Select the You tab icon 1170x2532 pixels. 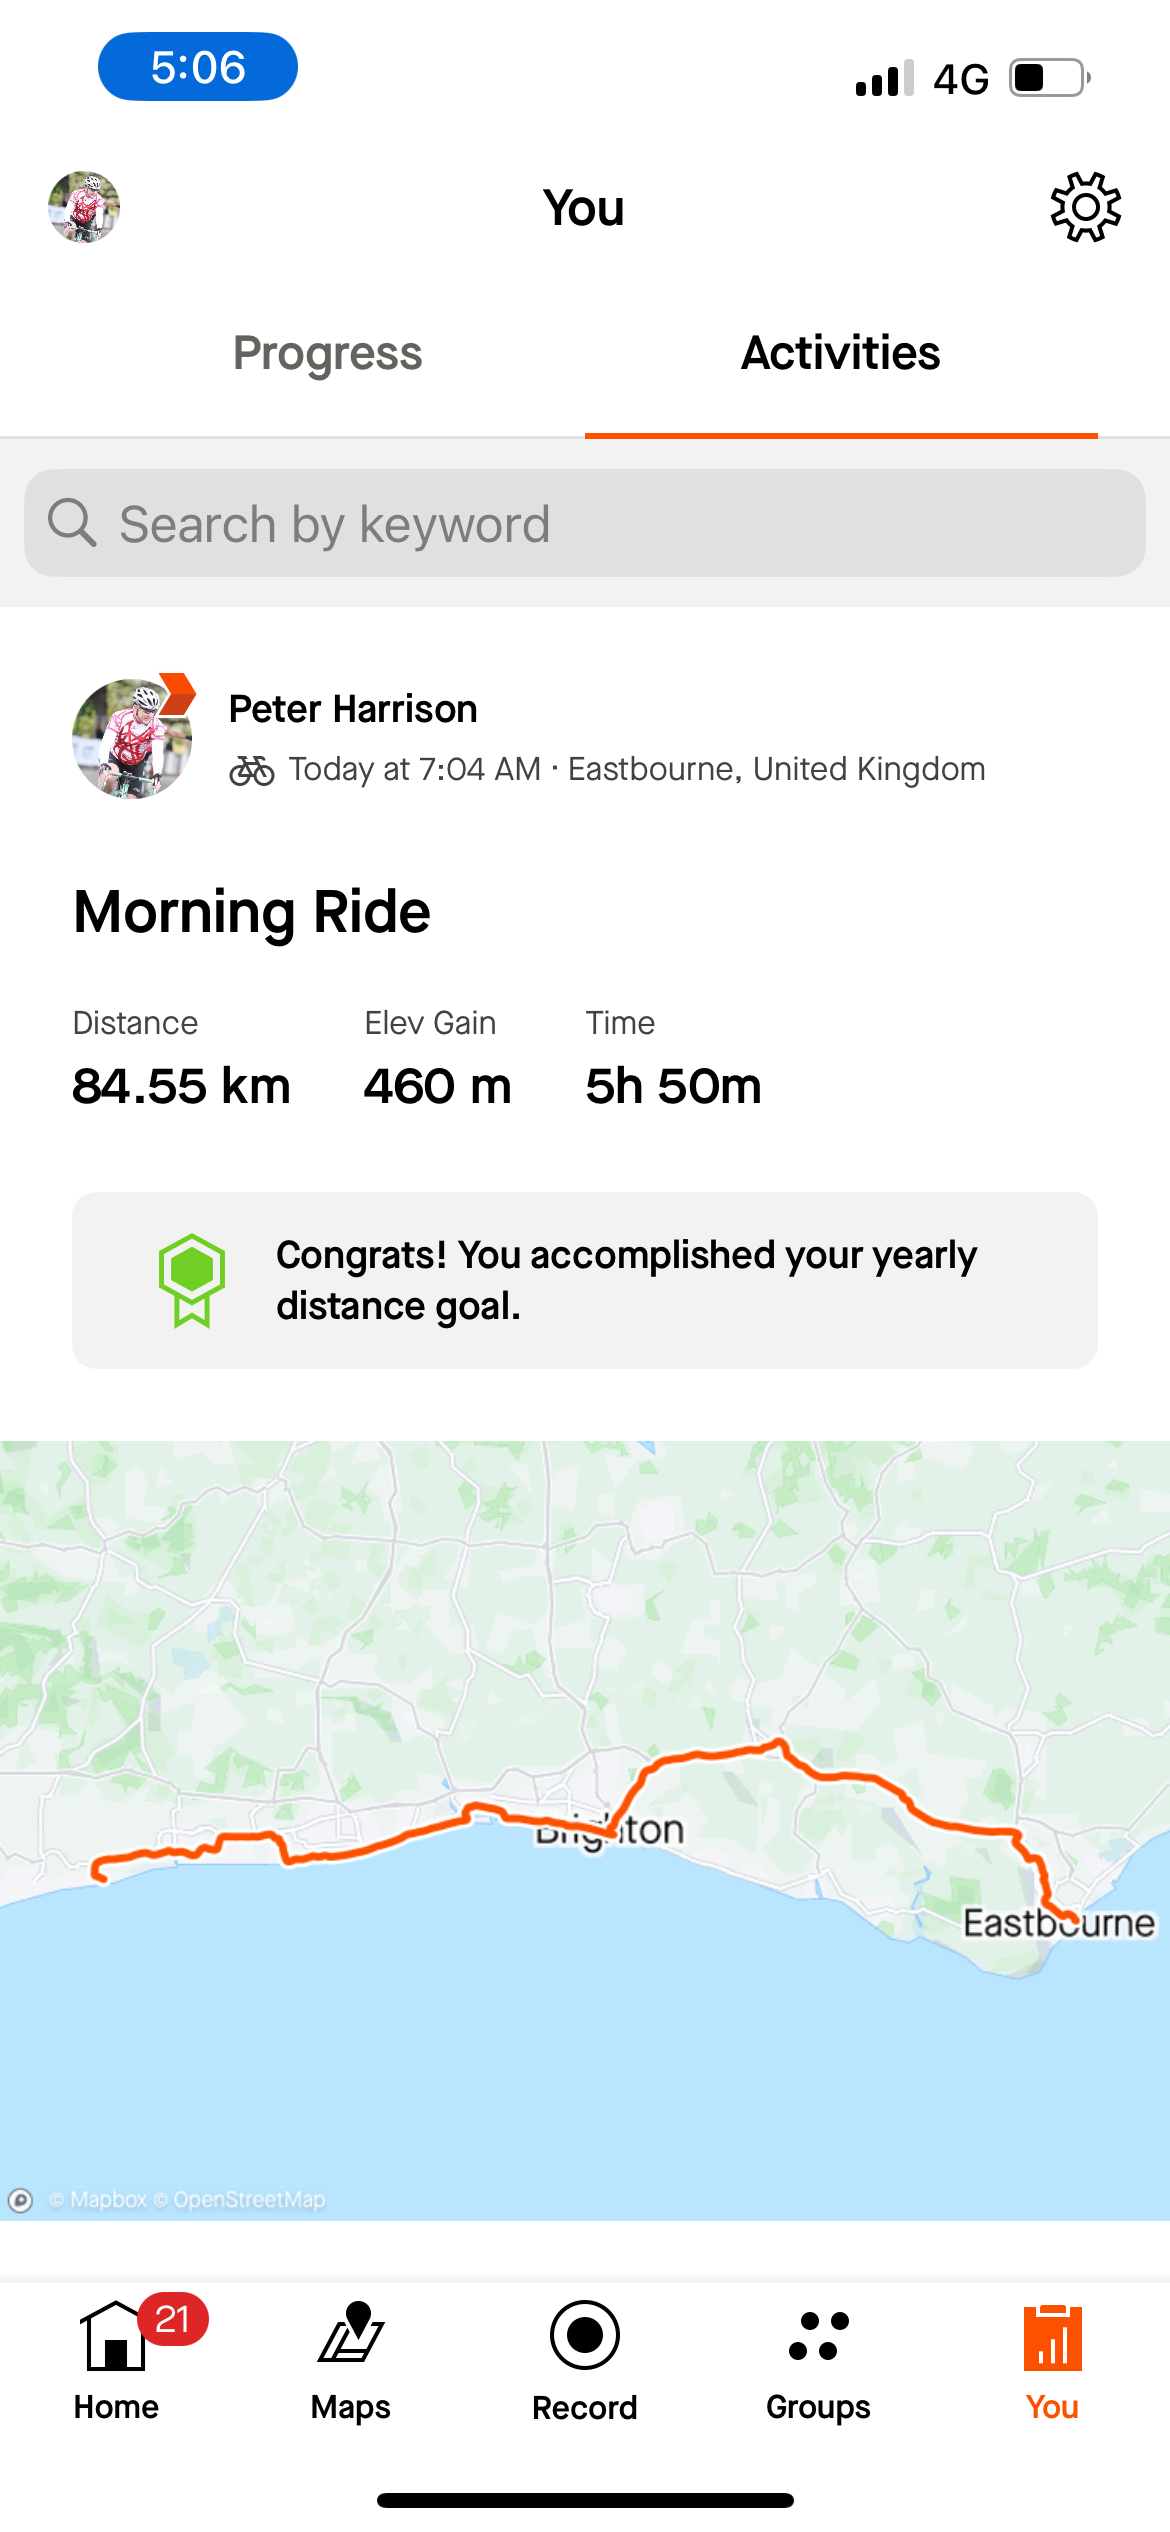[x=1052, y=2338]
